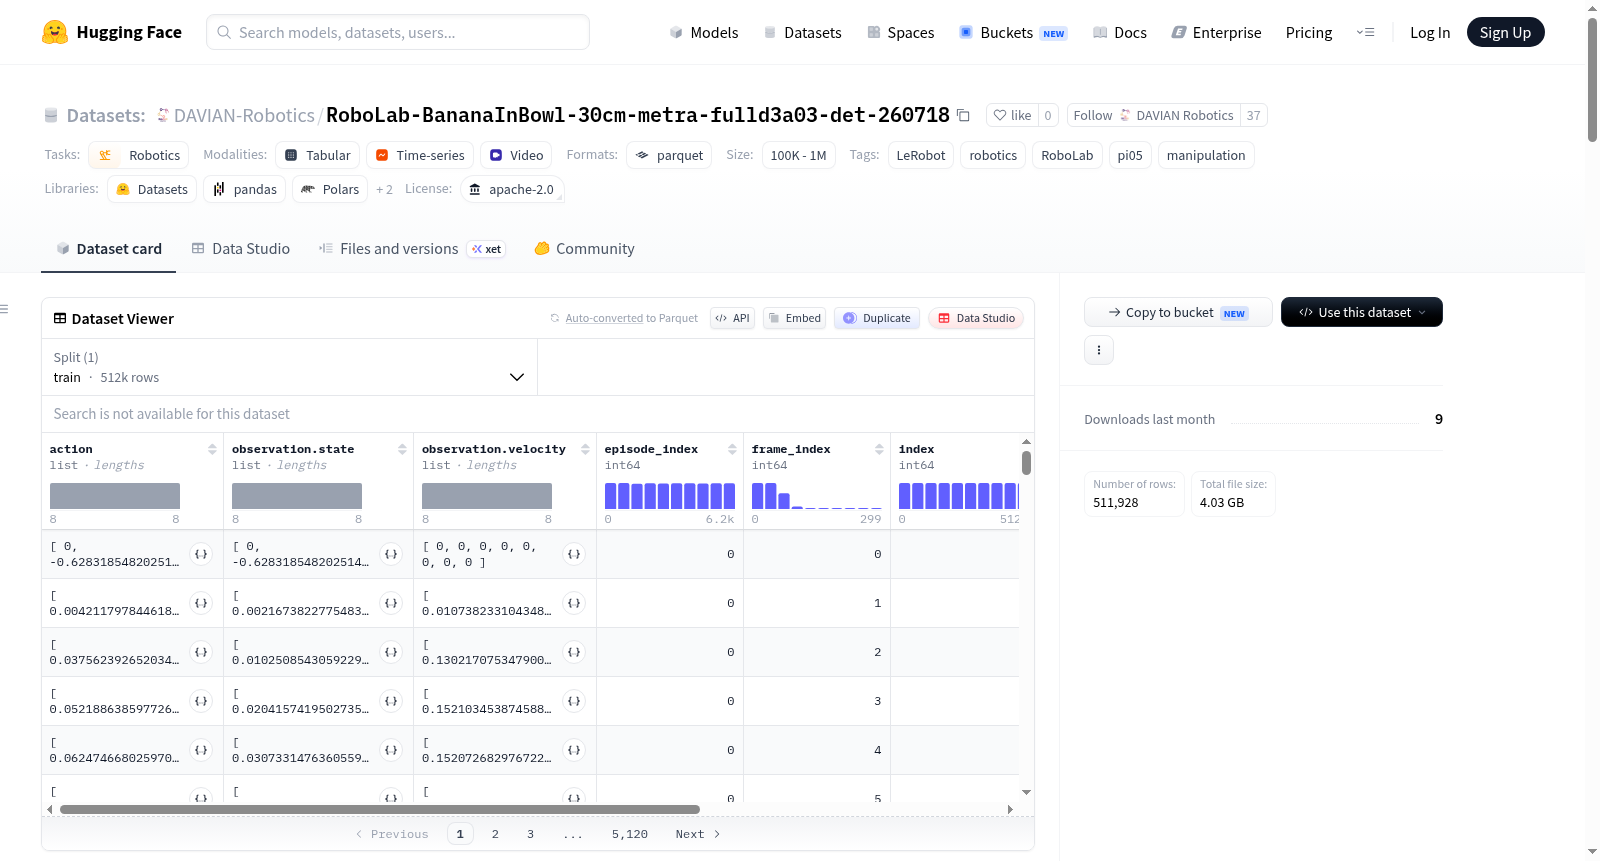
Task: Sort by the frame_index column
Action: click(x=879, y=450)
